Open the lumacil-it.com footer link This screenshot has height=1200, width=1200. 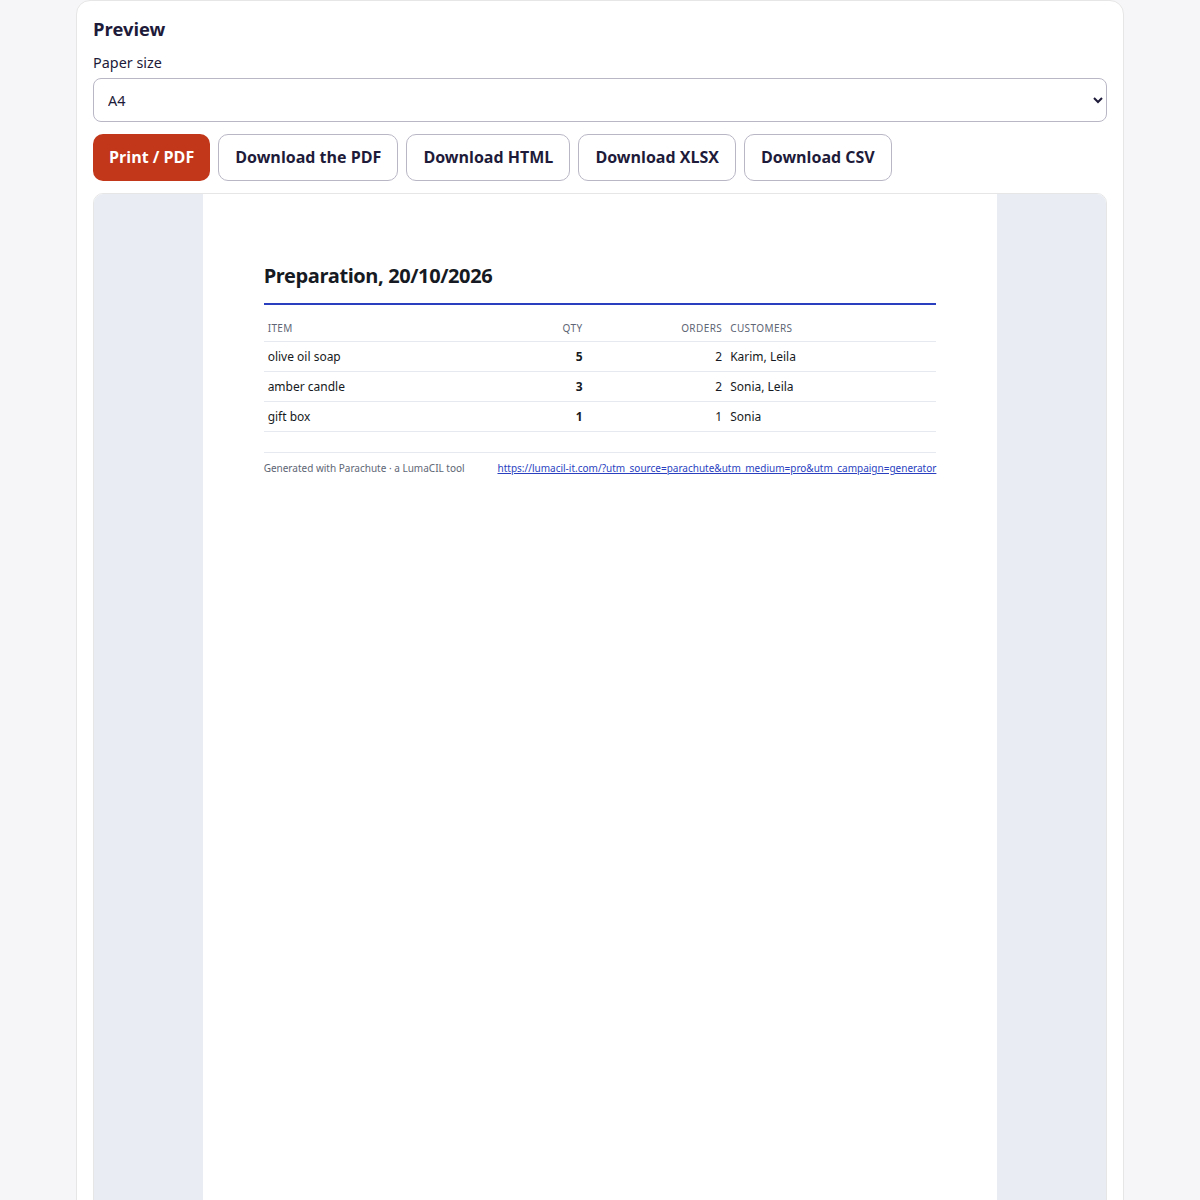point(717,468)
